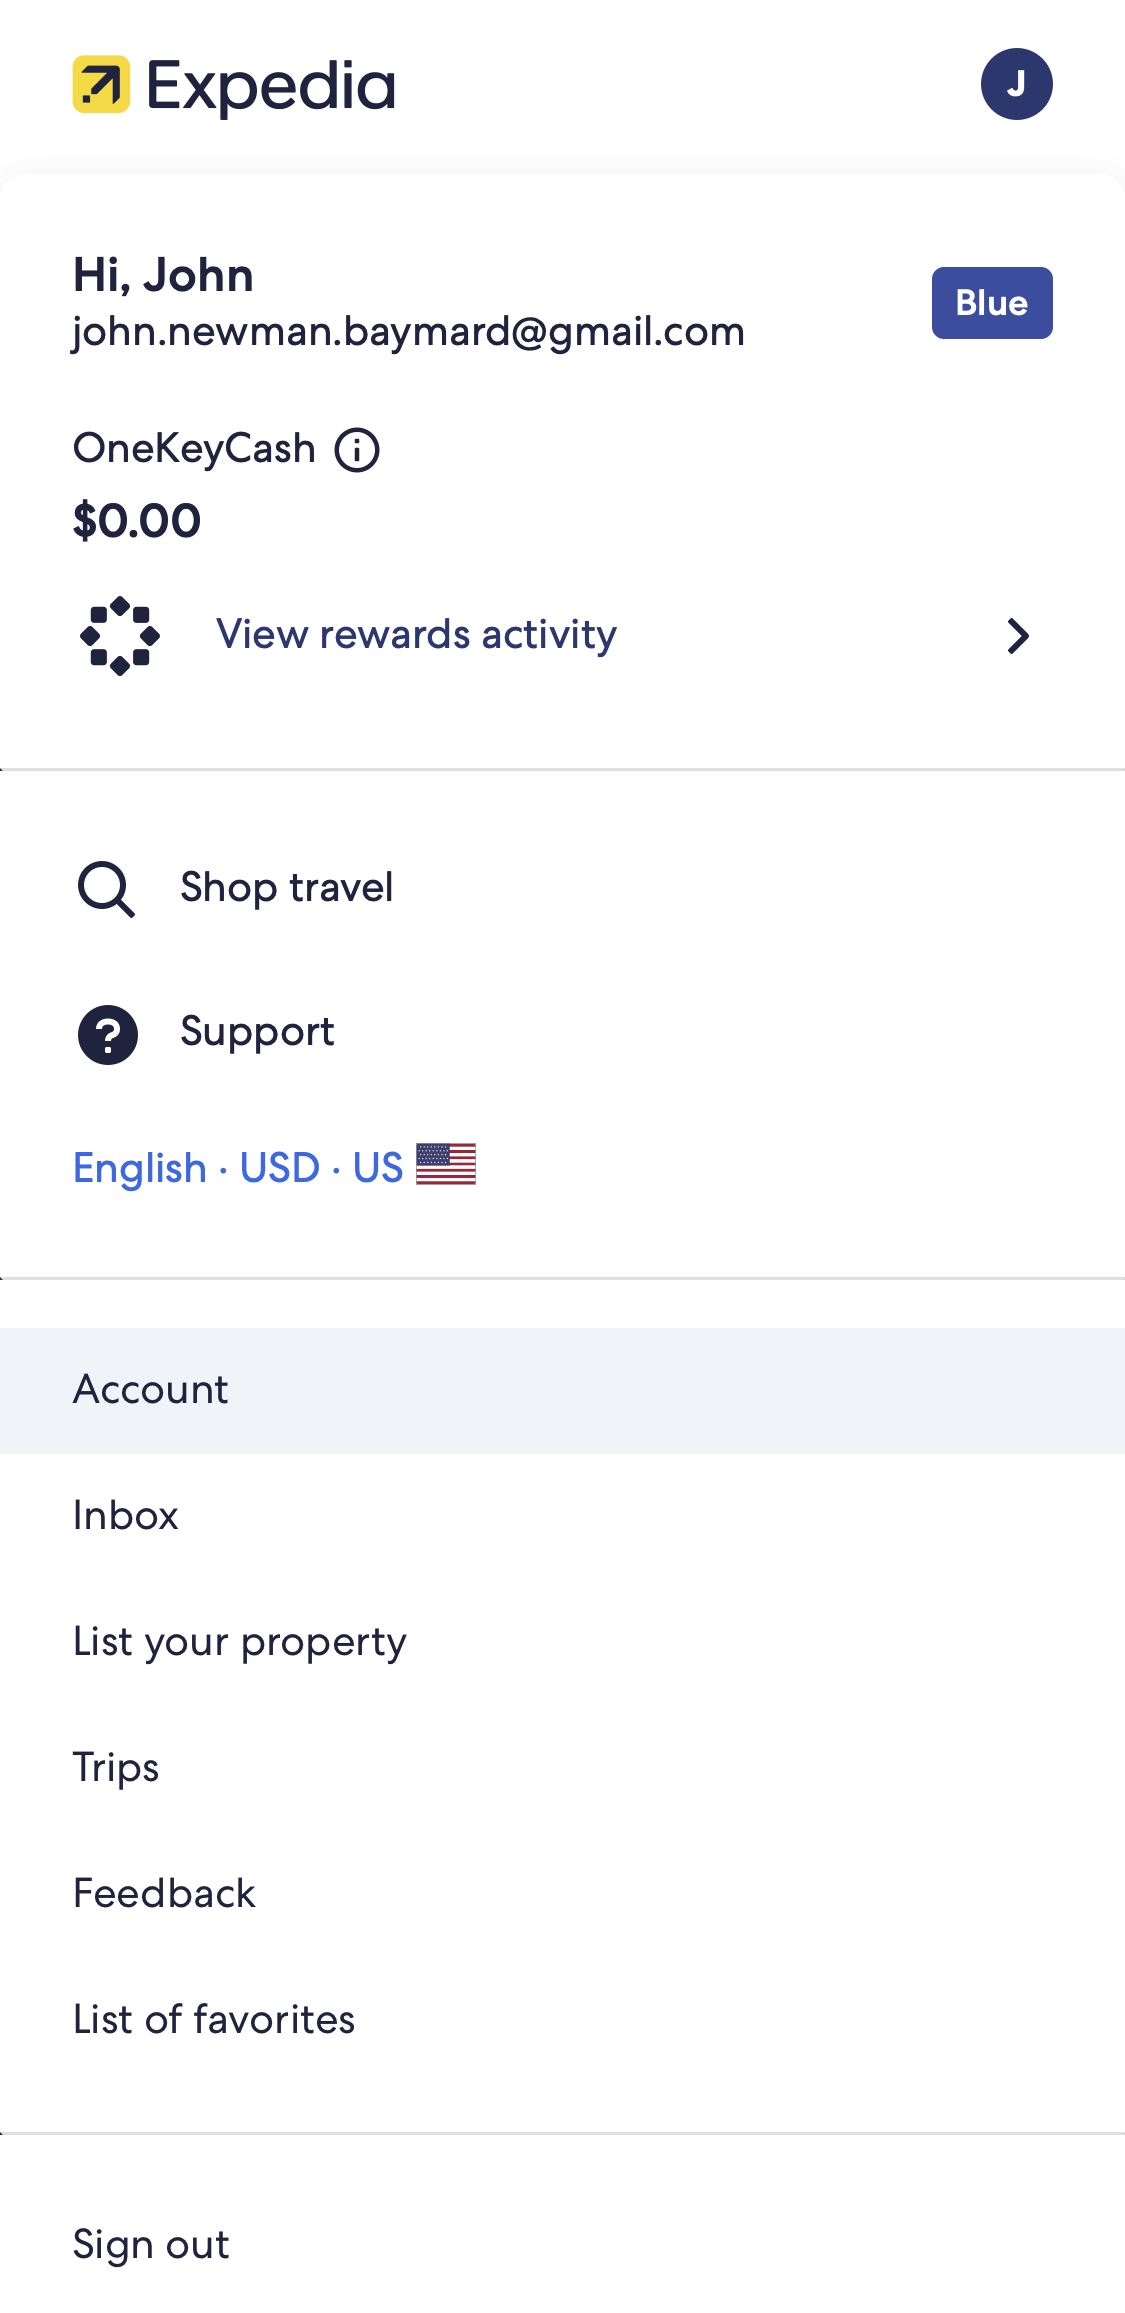Open the English language selector
Image resolution: width=1125 pixels, height=2313 pixels.
pyautogui.click(x=140, y=1167)
